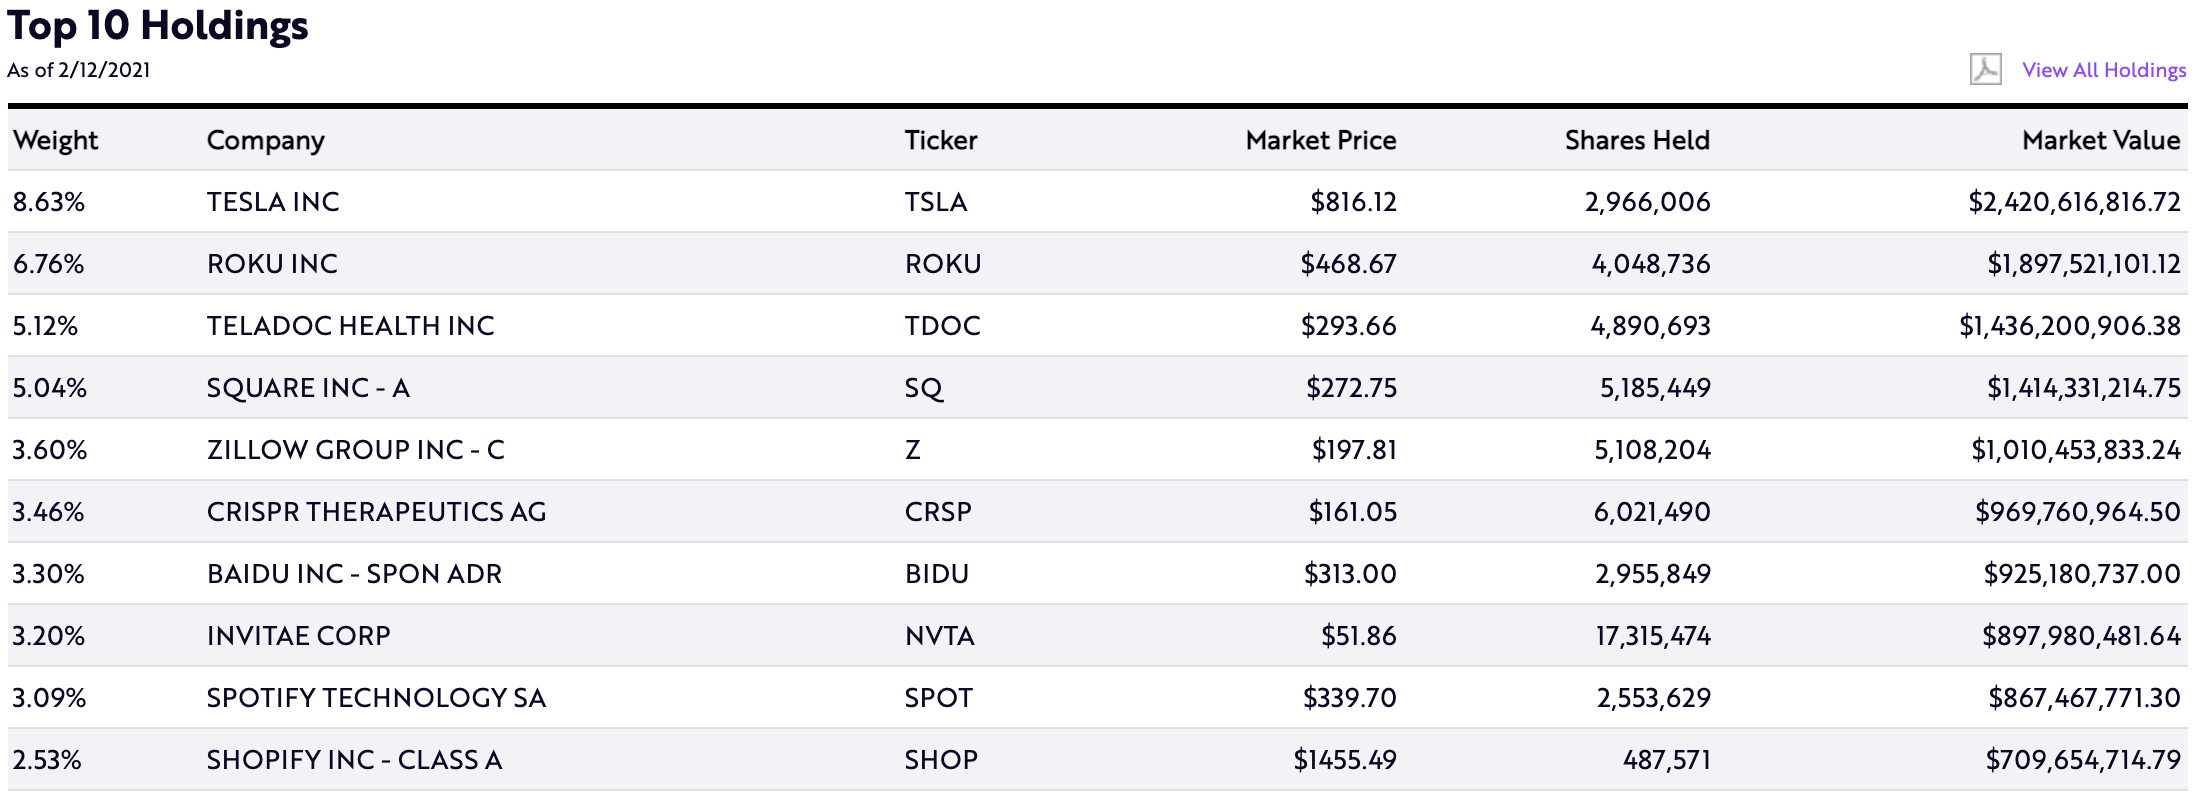Screen dimensions: 2200x804
Task: Click the Market Price column header
Action: pyautogui.click(x=1320, y=140)
